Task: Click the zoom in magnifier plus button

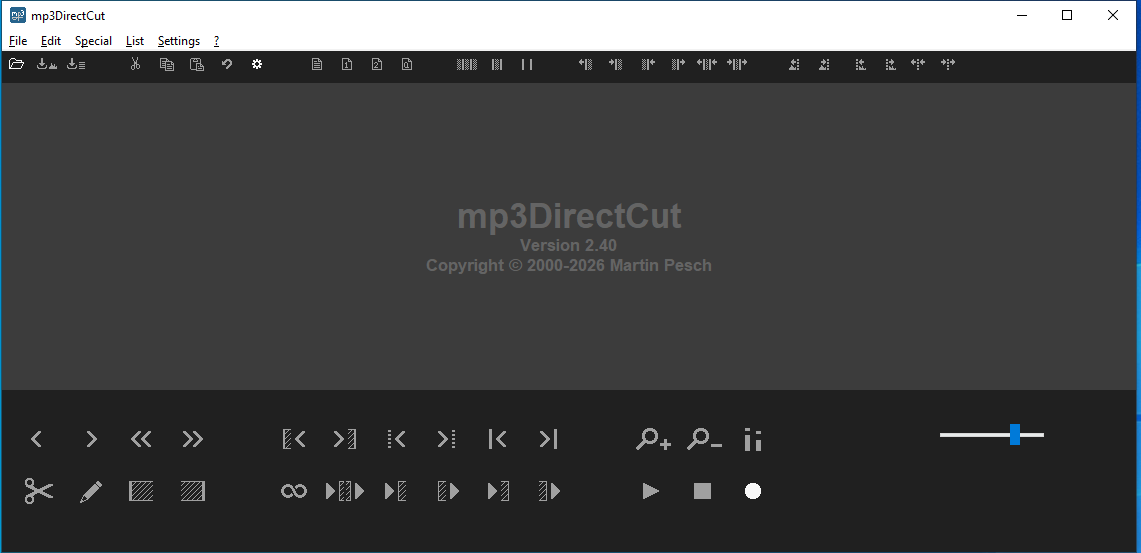Action: pos(653,439)
